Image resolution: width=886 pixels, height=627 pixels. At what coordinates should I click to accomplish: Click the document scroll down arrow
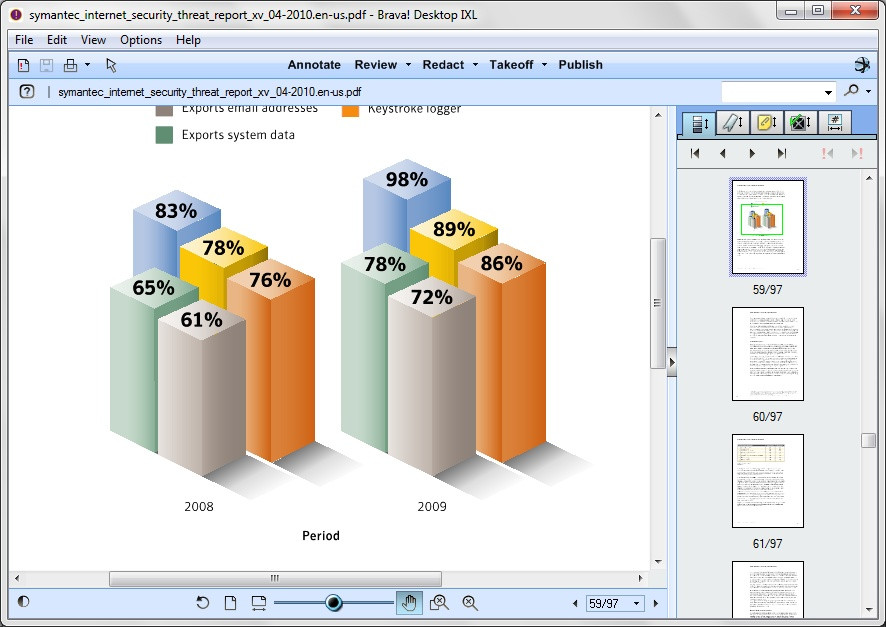click(x=658, y=561)
